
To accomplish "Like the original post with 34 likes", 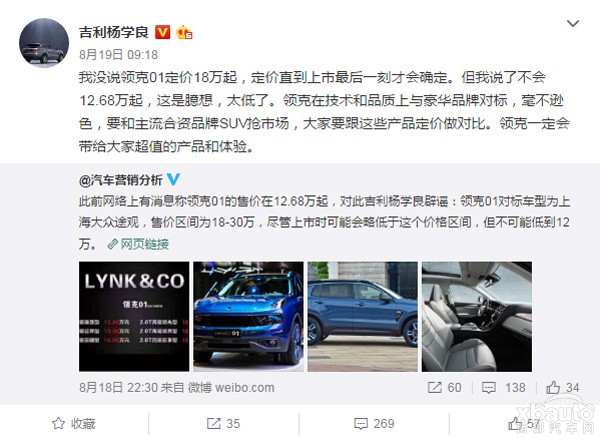I will [563, 388].
